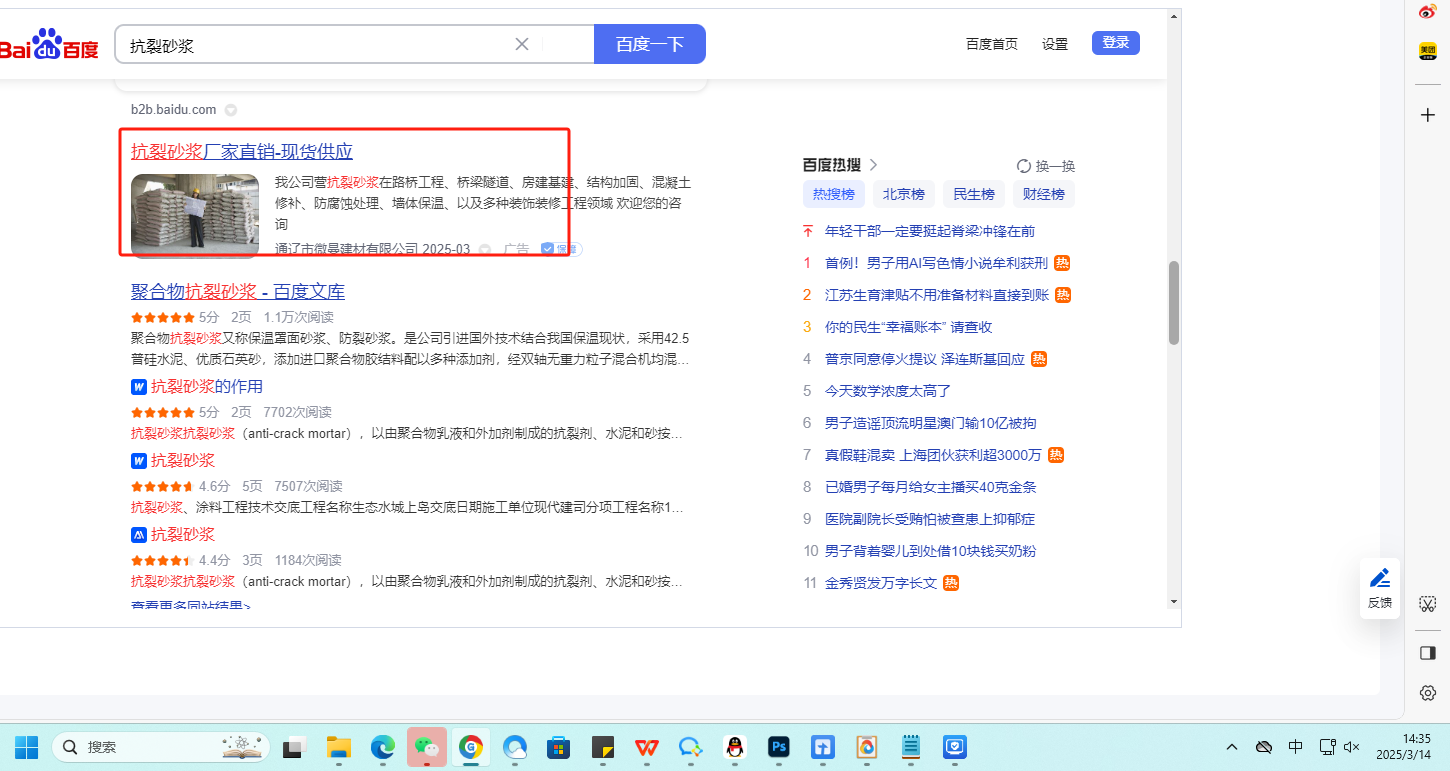Expand the arrow next to b2b.baidu.com
Viewport: 1450px width, 771px height.
click(x=231, y=110)
